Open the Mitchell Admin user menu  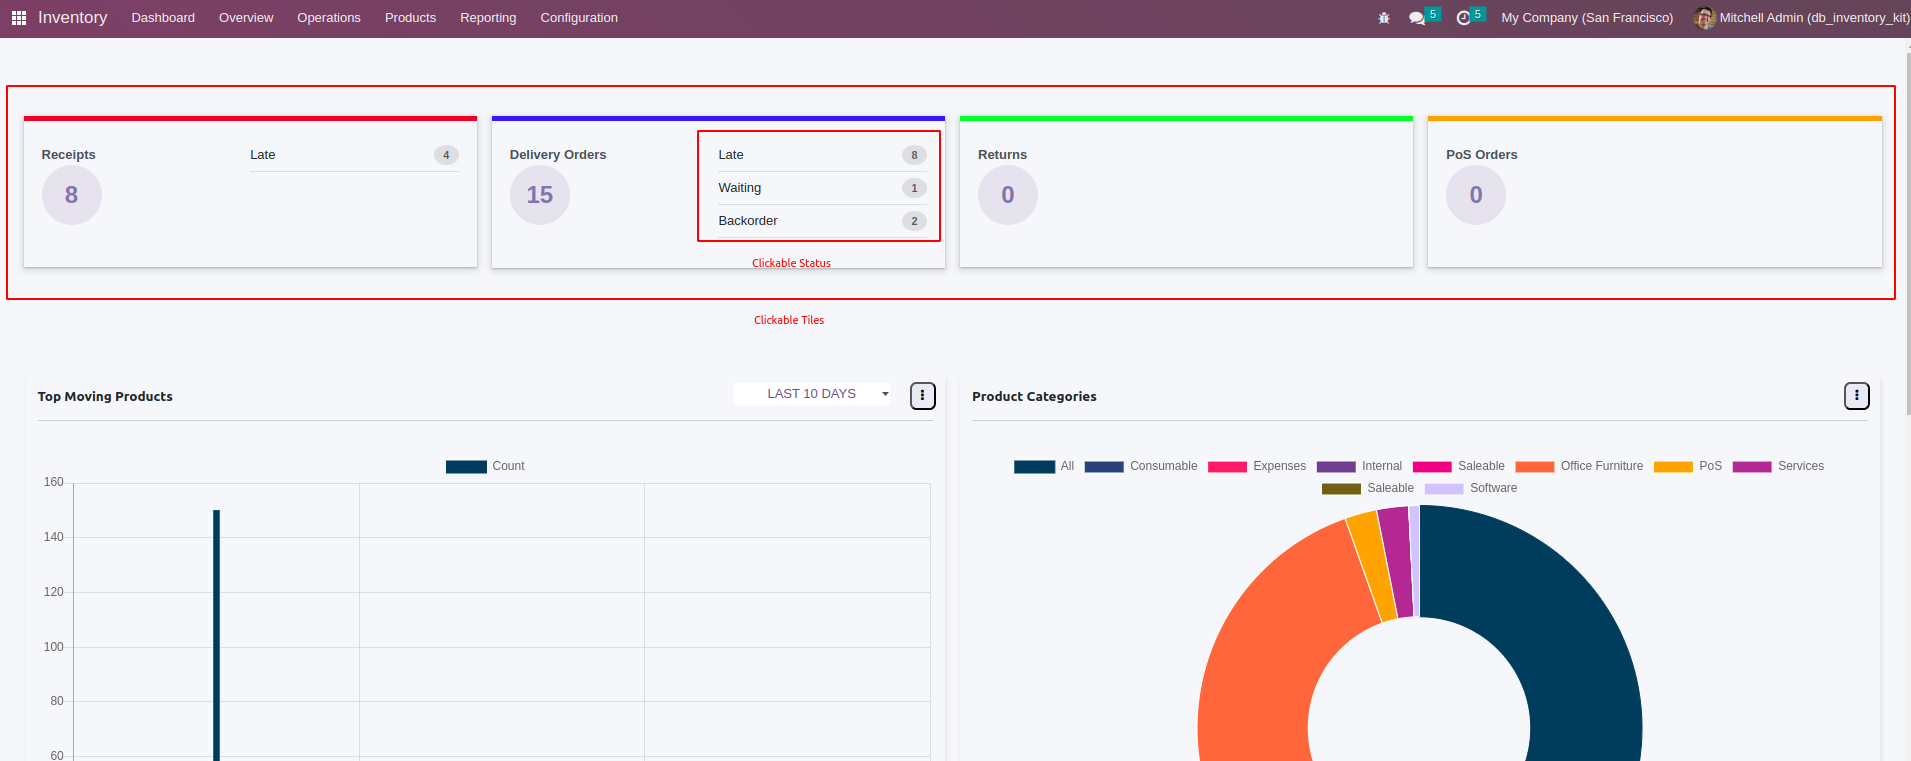click(x=1801, y=18)
